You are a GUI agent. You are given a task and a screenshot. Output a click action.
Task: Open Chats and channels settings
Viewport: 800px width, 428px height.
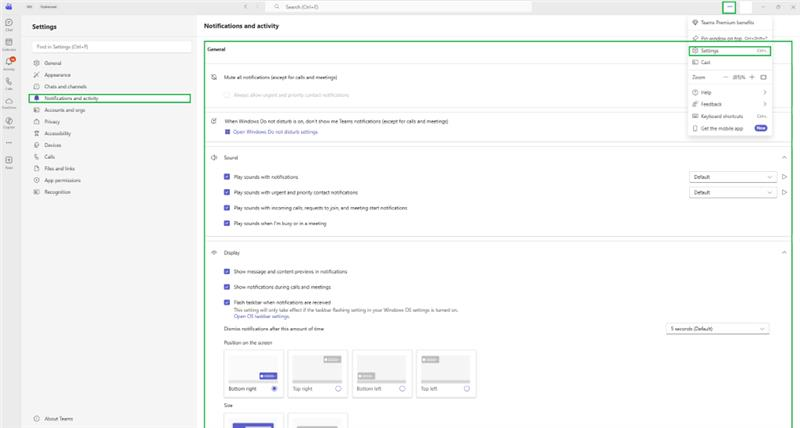coord(110,87)
